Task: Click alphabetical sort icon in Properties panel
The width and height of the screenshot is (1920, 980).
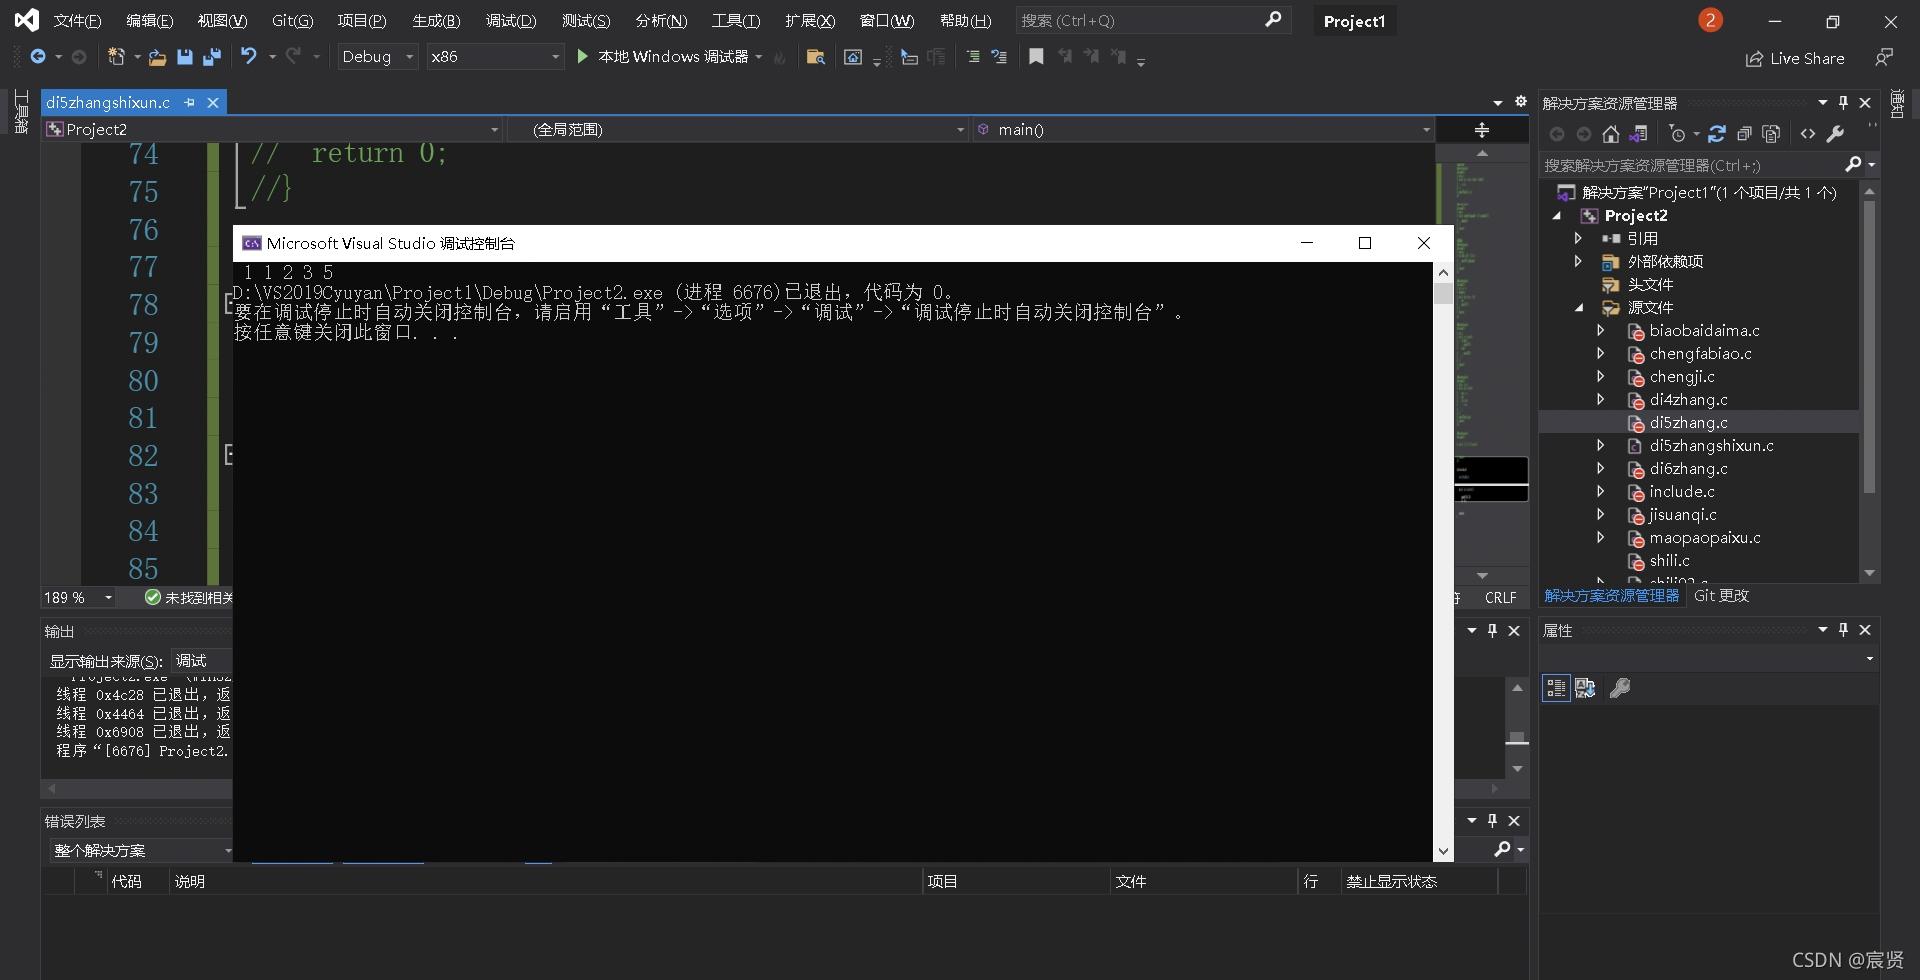Action: point(1585,688)
